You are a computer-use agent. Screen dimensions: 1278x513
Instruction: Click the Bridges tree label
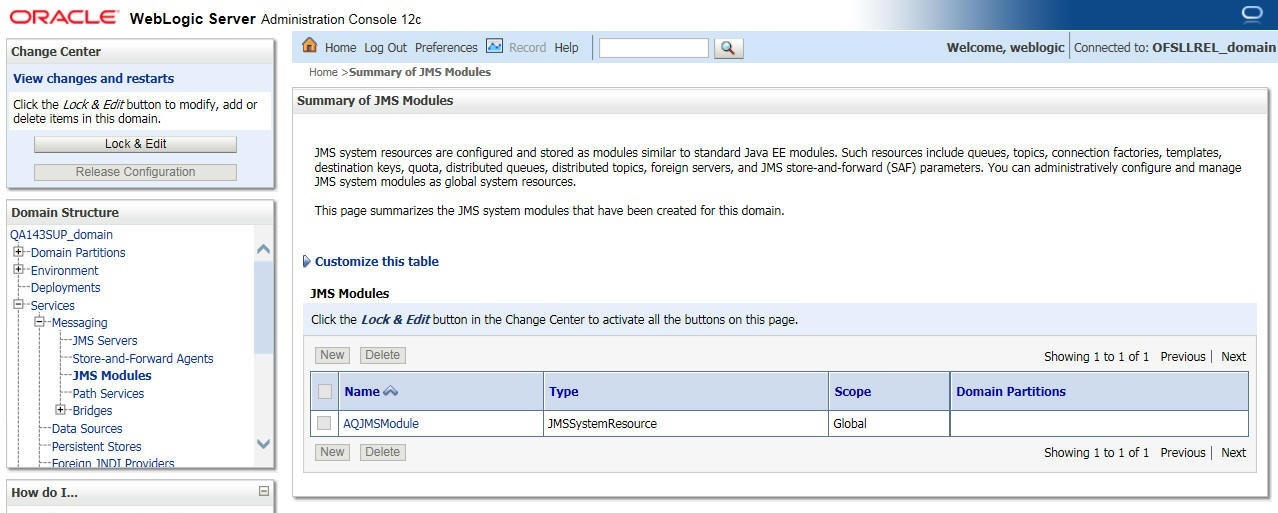[x=93, y=410]
